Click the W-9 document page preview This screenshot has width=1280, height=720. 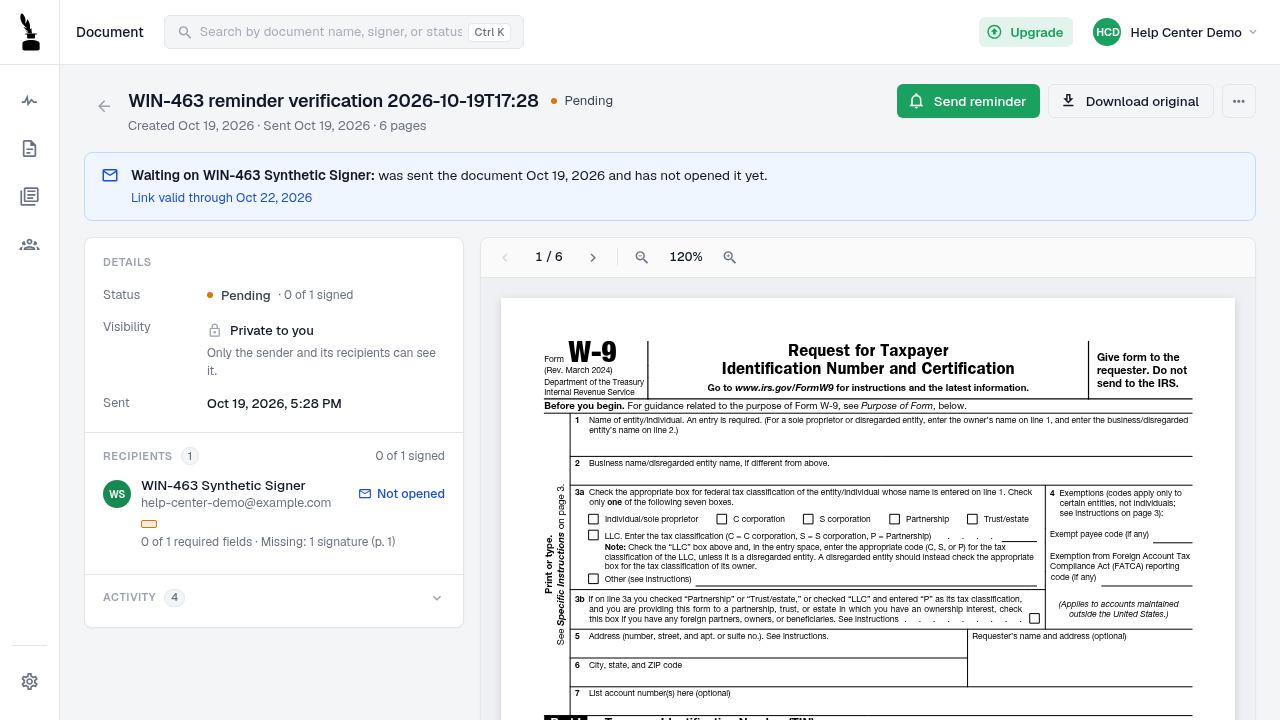tap(868, 509)
